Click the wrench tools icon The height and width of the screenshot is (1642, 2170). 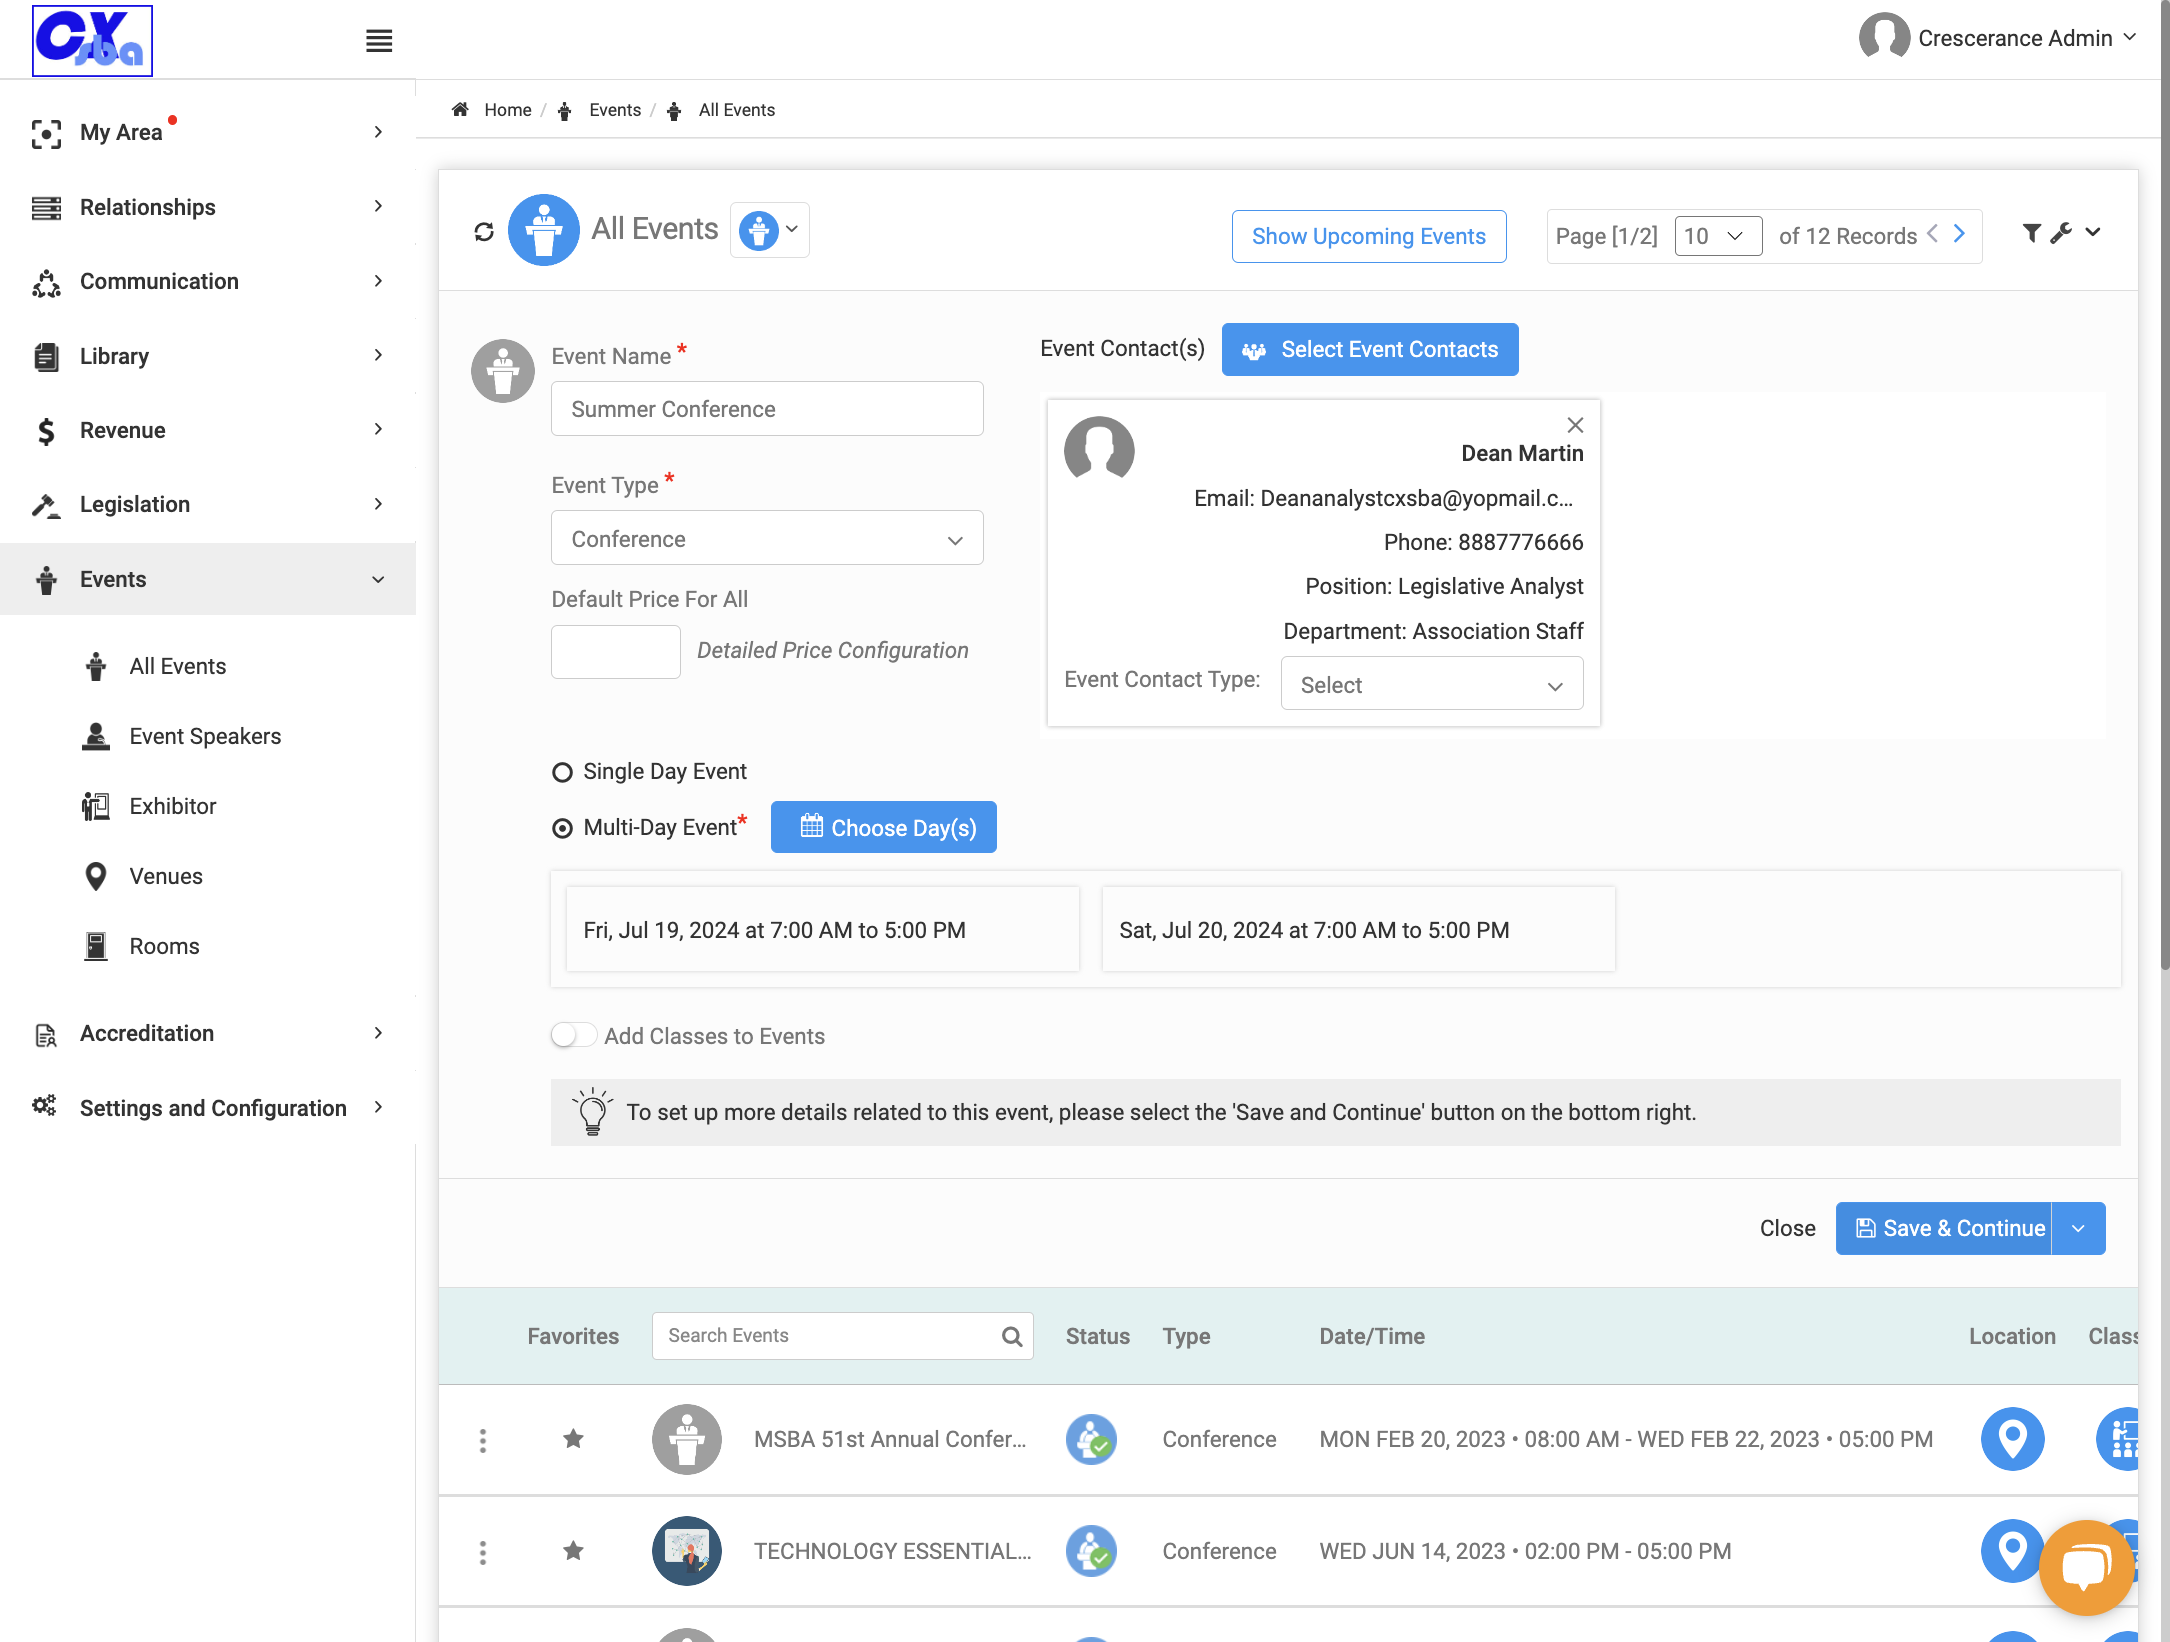[x=2060, y=233]
